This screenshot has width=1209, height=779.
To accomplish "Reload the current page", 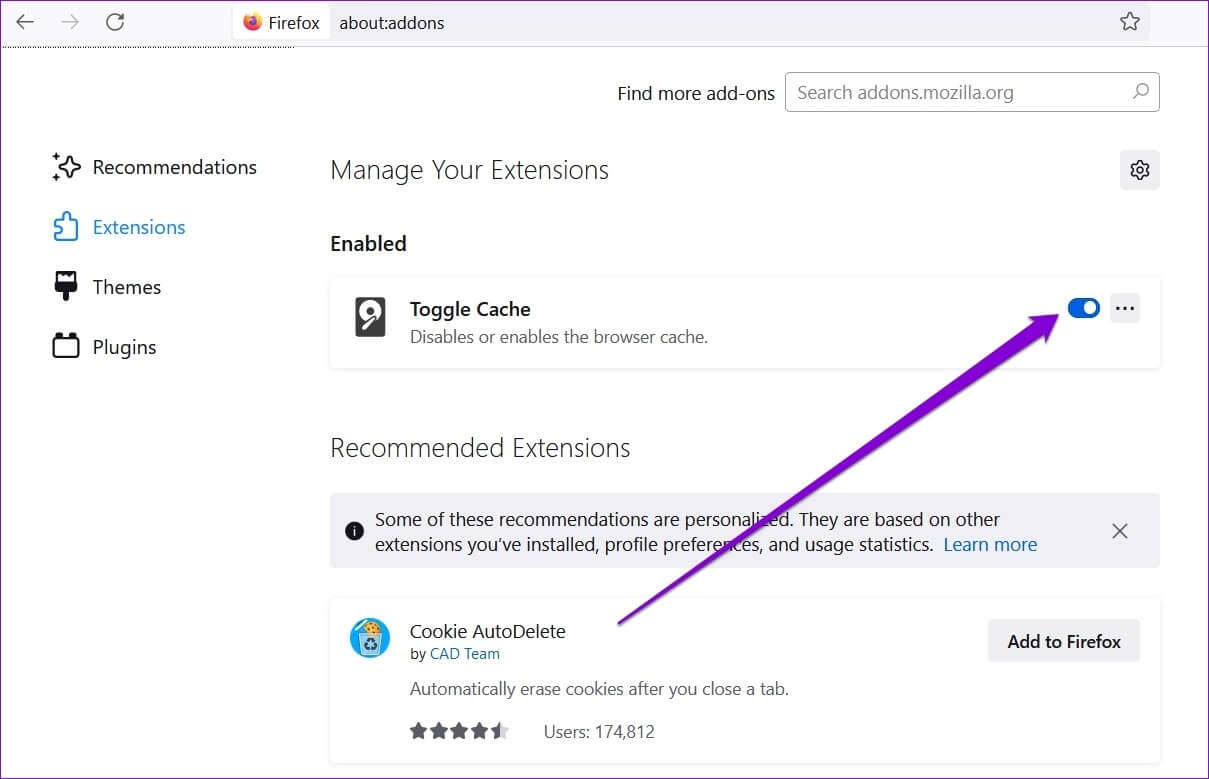I will point(115,22).
